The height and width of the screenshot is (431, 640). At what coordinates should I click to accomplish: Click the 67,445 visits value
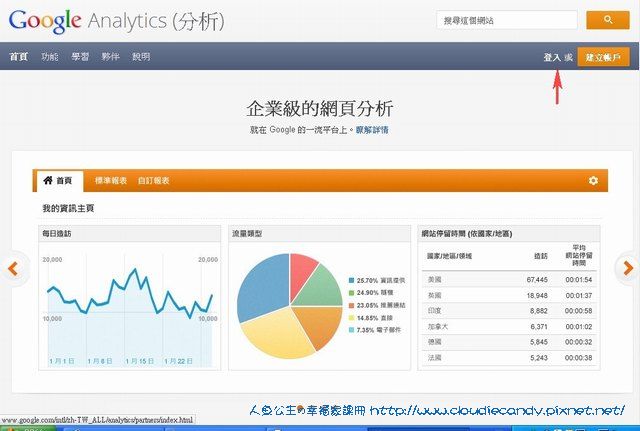pos(537,280)
